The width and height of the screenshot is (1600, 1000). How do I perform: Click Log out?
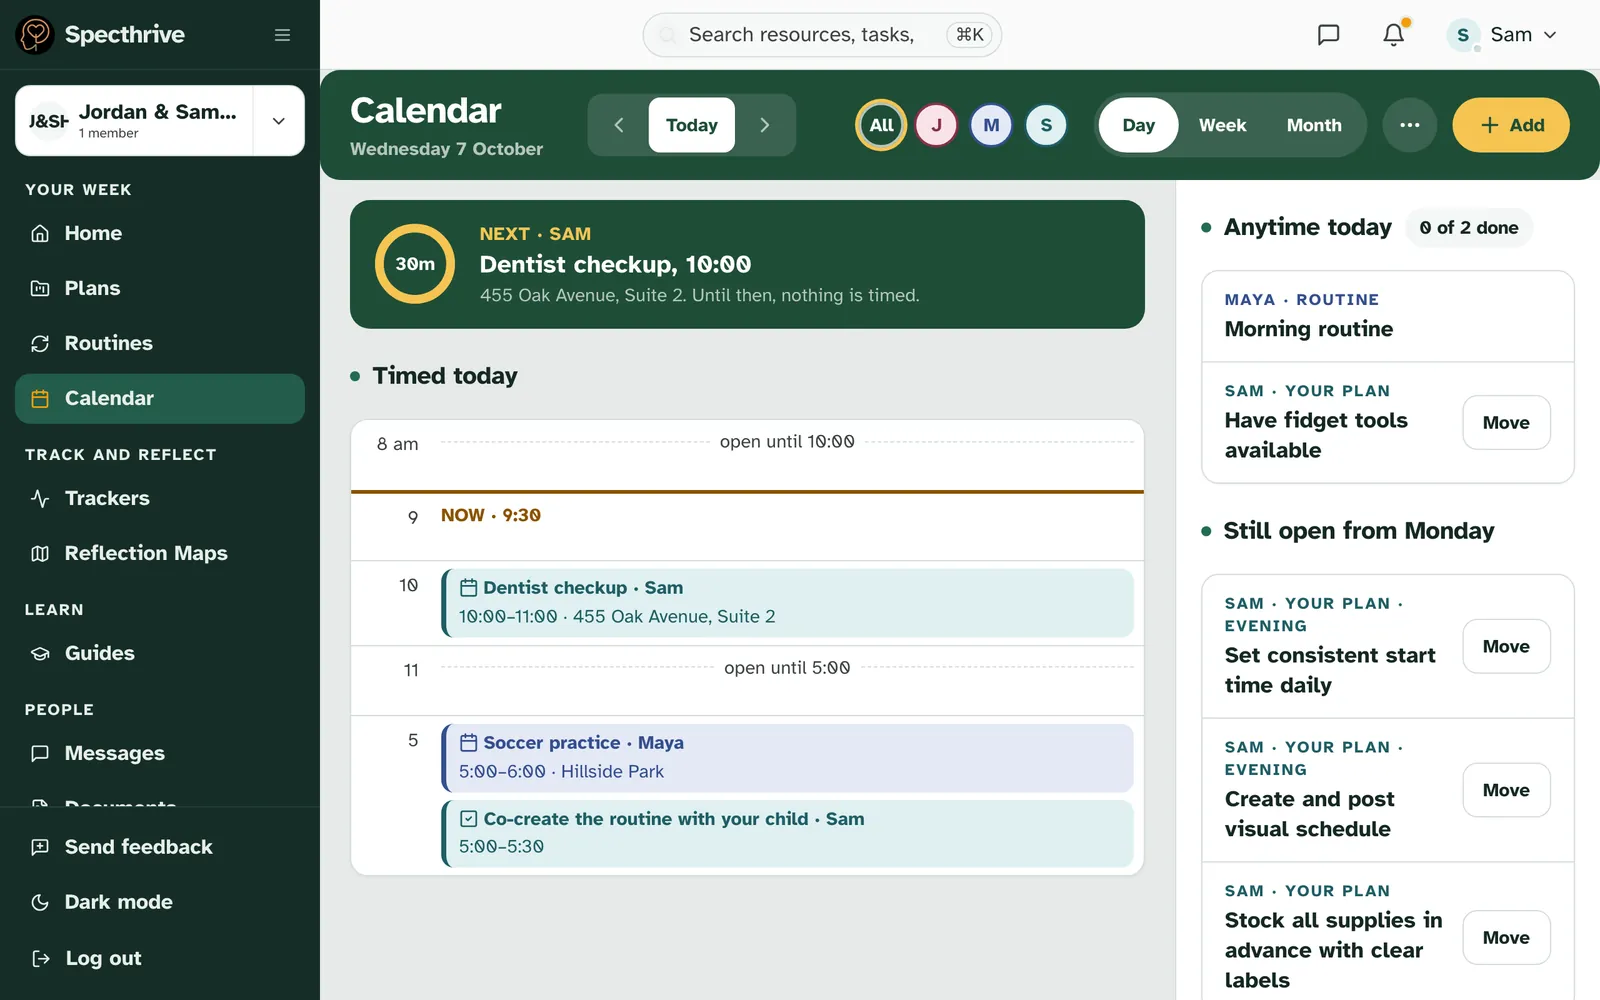(x=160, y=958)
